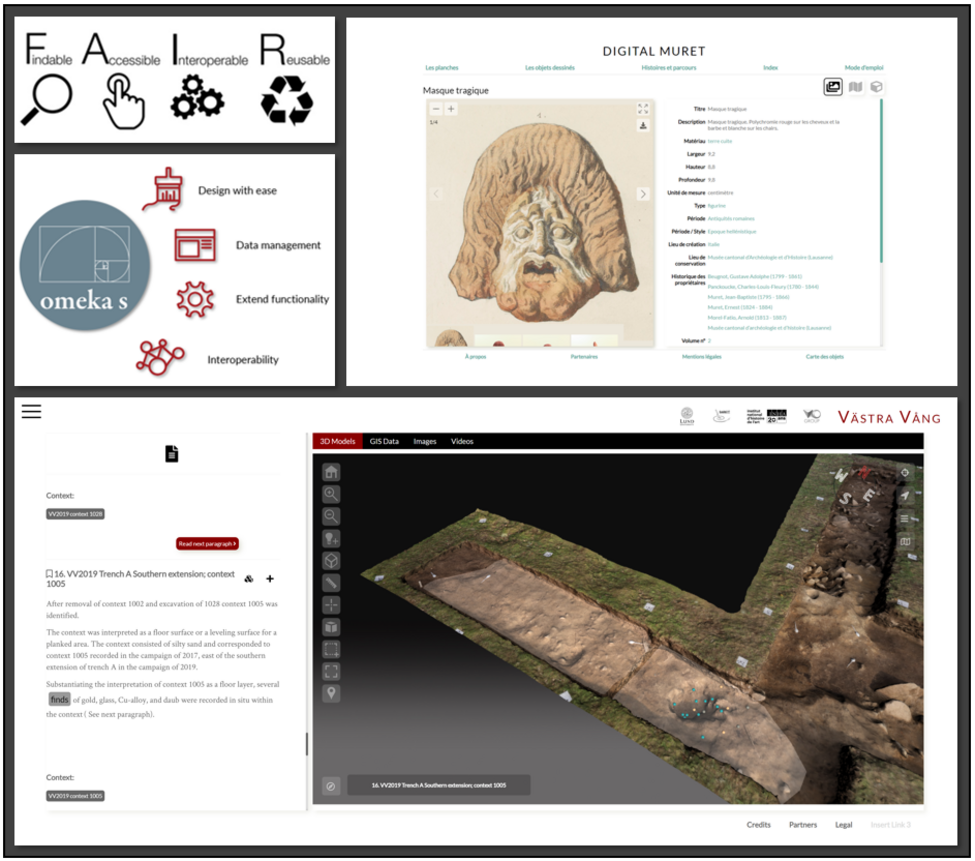The height and width of the screenshot is (861, 975).
Task: Open Histoires et parcours menu item
Action: pyautogui.click(x=669, y=68)
